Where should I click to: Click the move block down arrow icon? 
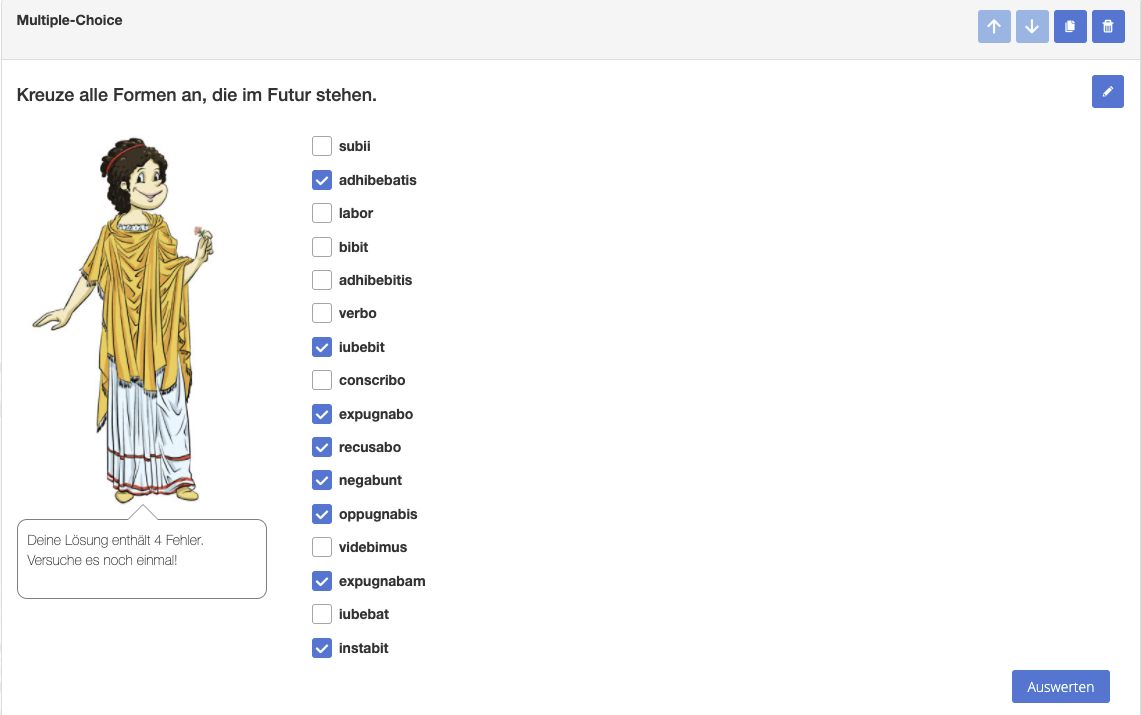coord(1032,27)
